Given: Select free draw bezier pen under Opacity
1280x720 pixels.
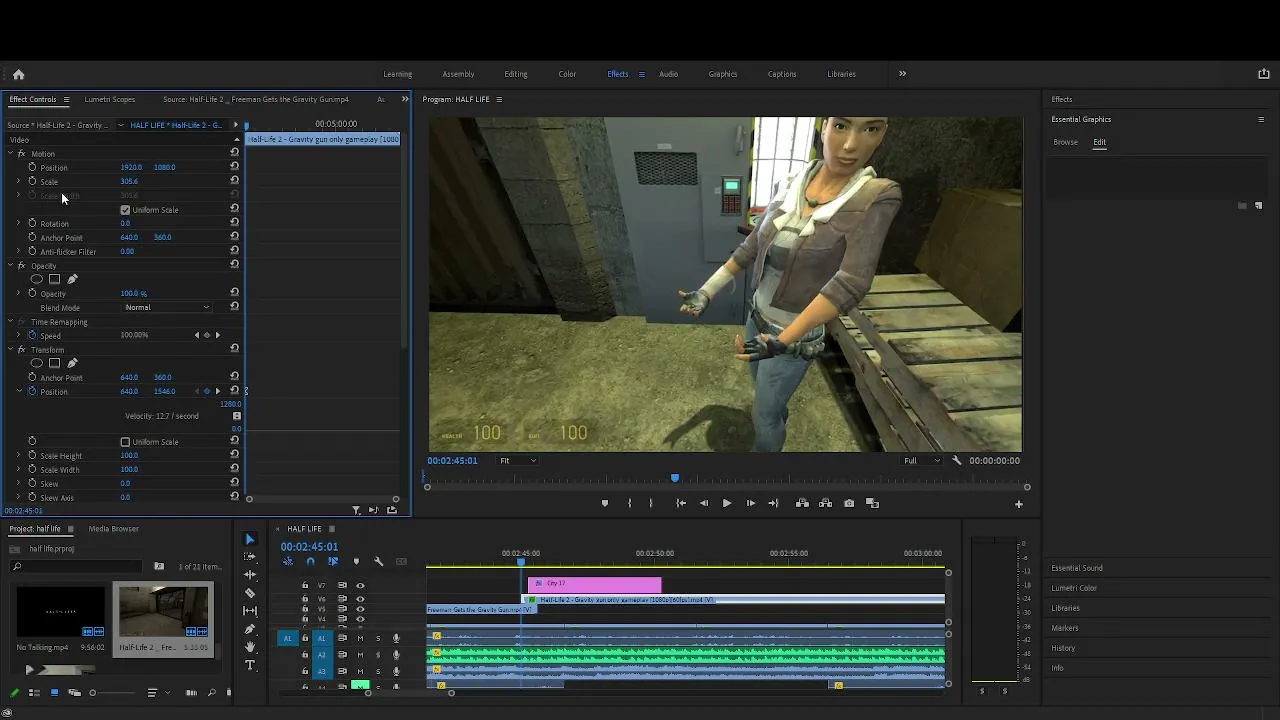Looking at the screenshot, I should pos(72,279).
